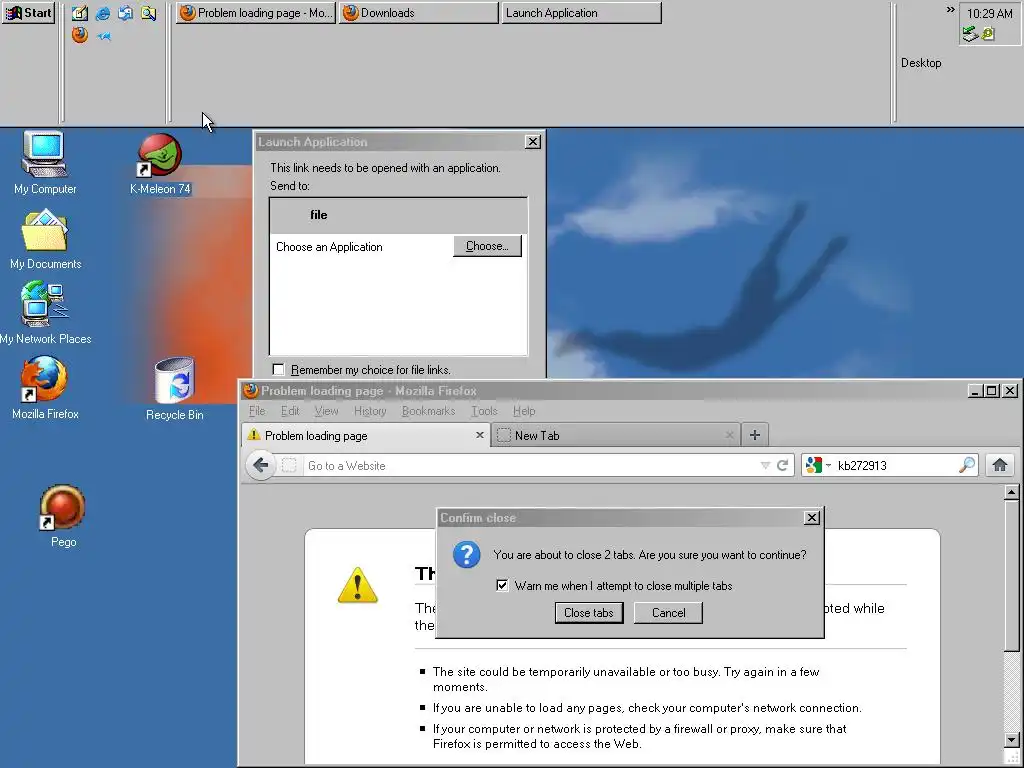
Task: Click the Desktop toolbar label
Action: 921,63
